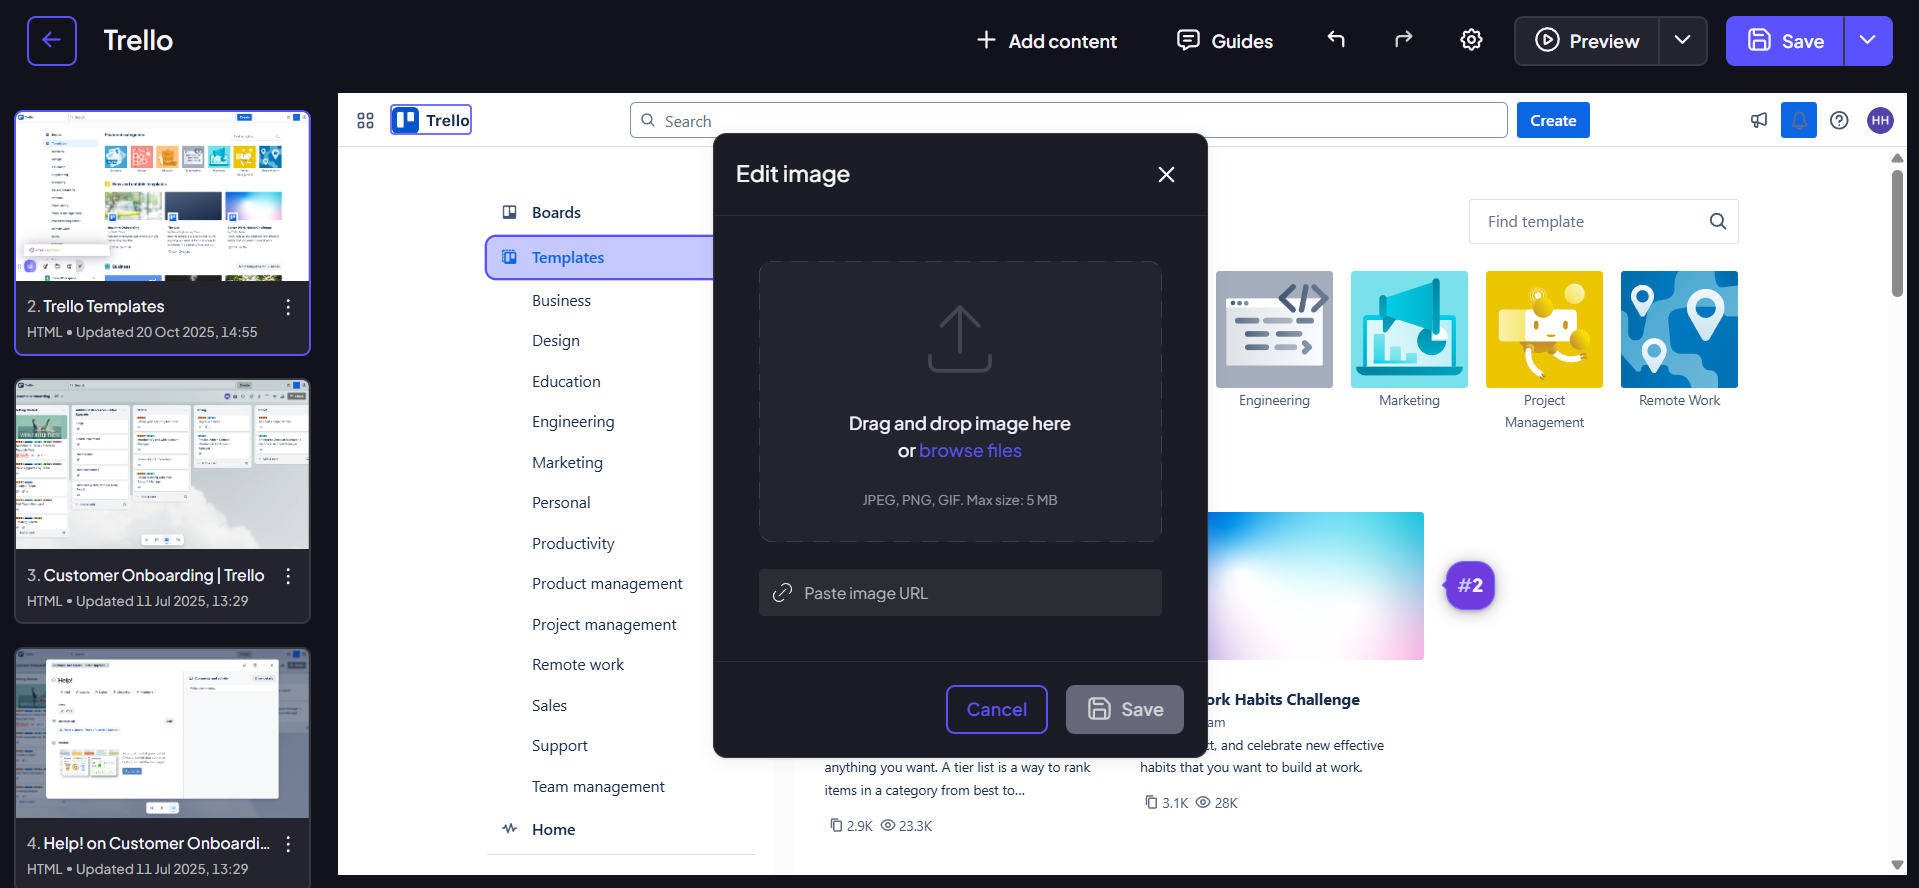This screenshot has height=888, width=1919.
Task: Open options menu for Customer Onboarding
Action: tap(288, 576)
